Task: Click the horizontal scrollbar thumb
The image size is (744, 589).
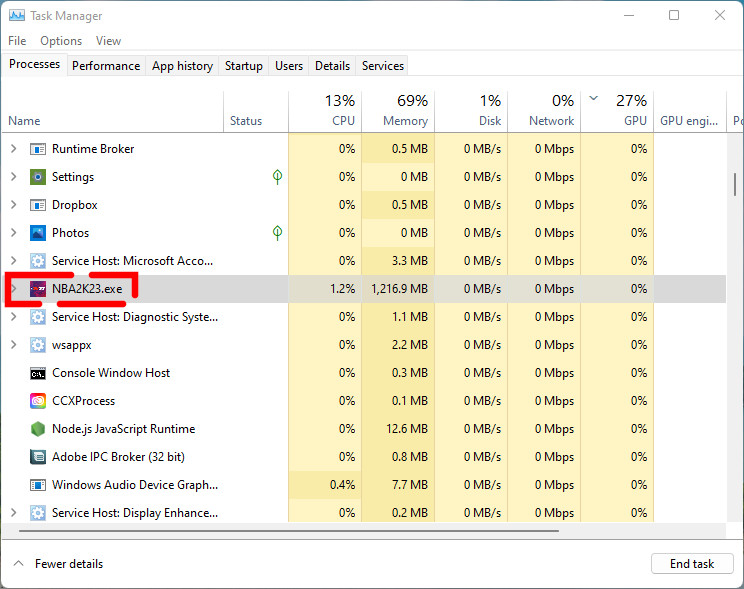Action: pyautogui.click(x=288, y=531)
